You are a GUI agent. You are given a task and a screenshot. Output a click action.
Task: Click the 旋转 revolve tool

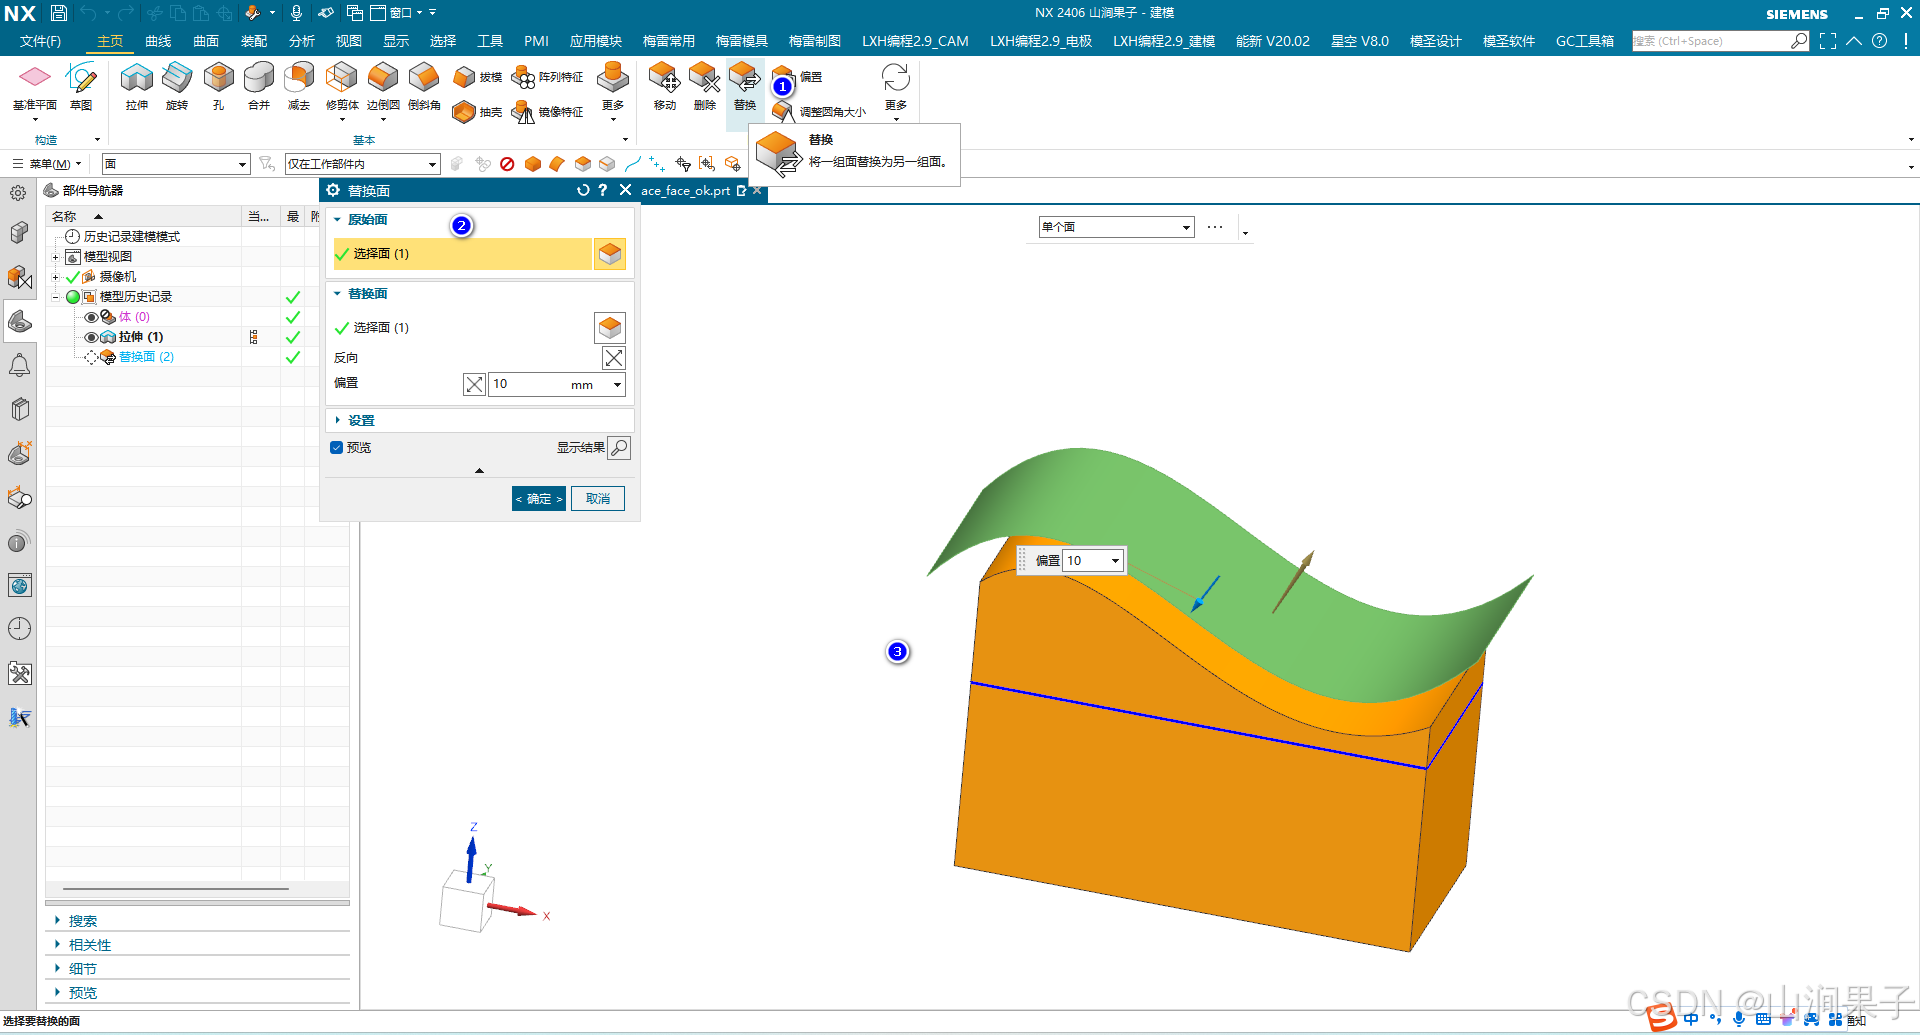coord(177,87)
